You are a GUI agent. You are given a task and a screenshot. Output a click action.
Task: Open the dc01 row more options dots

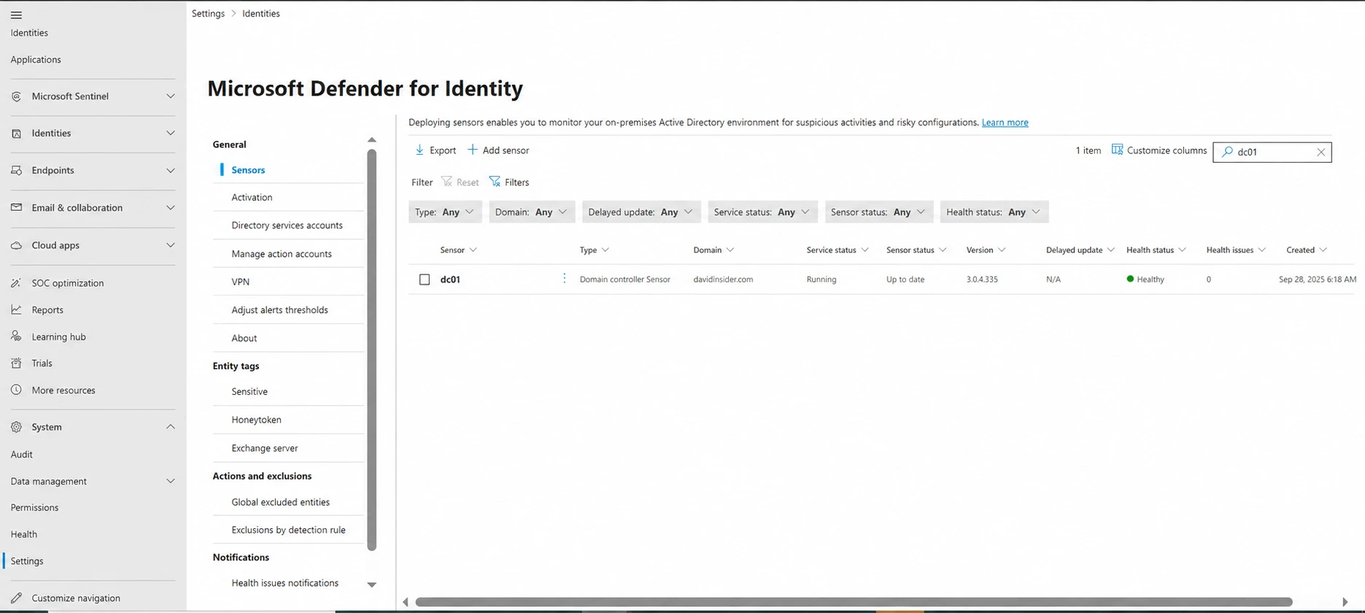point(564,279)
